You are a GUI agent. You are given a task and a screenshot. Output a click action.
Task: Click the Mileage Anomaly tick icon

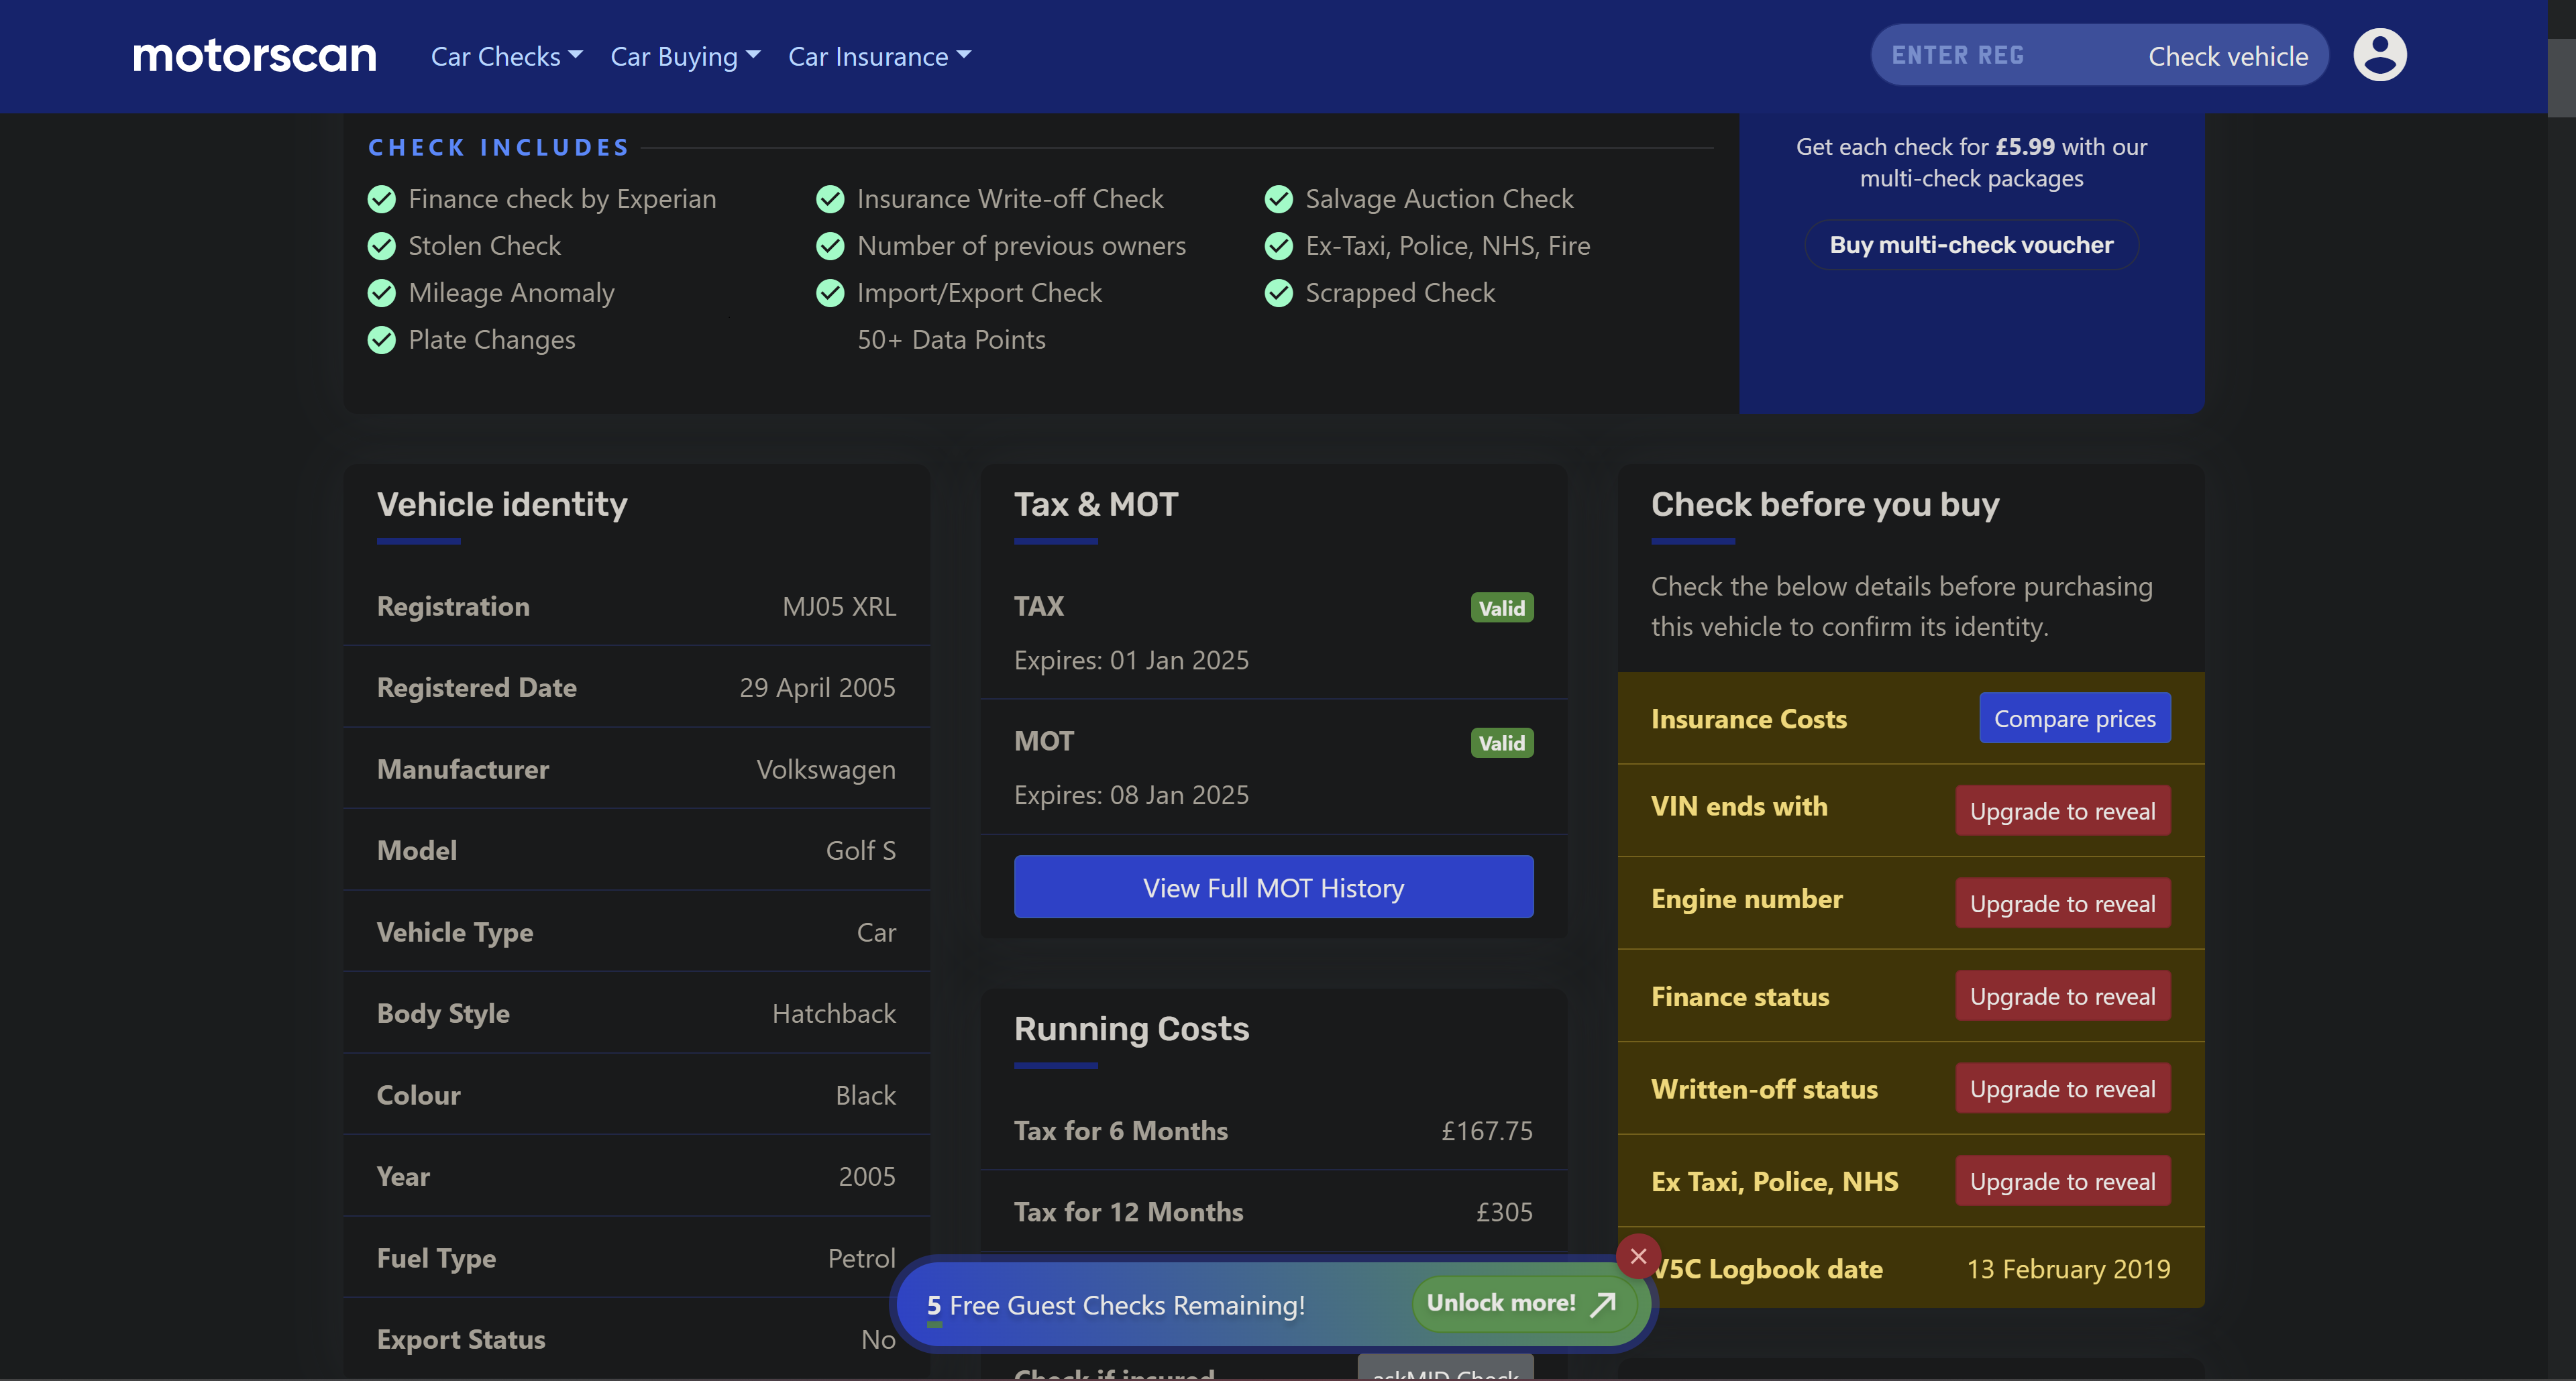click(382, 293)
